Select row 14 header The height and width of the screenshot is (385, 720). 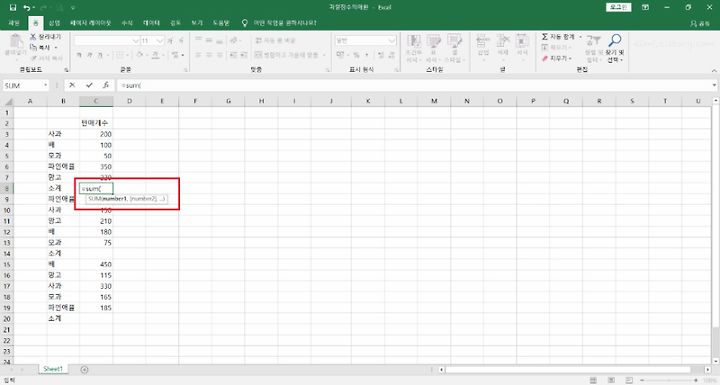click(x=7, y=254)
